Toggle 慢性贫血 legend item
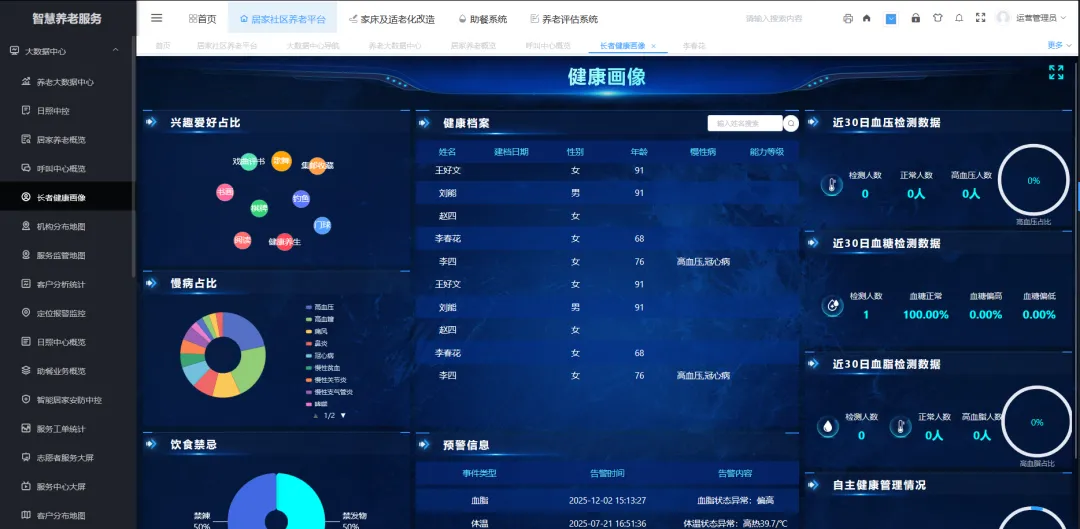The width and height of the screenshot is (1080, 529). pyautogui.click(x=322, y=368)
